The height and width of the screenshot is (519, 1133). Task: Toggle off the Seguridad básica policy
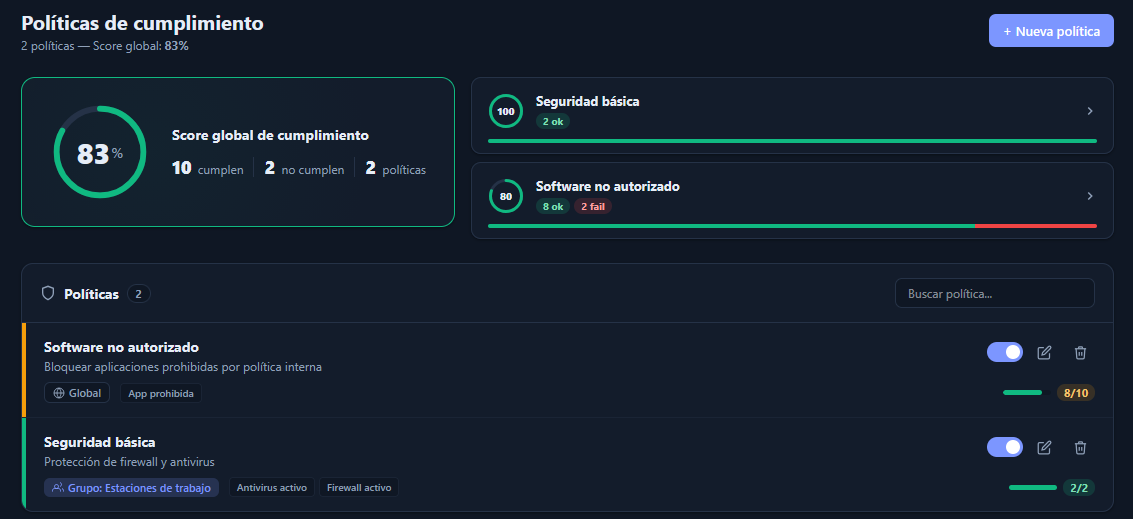coord(1004,447)
